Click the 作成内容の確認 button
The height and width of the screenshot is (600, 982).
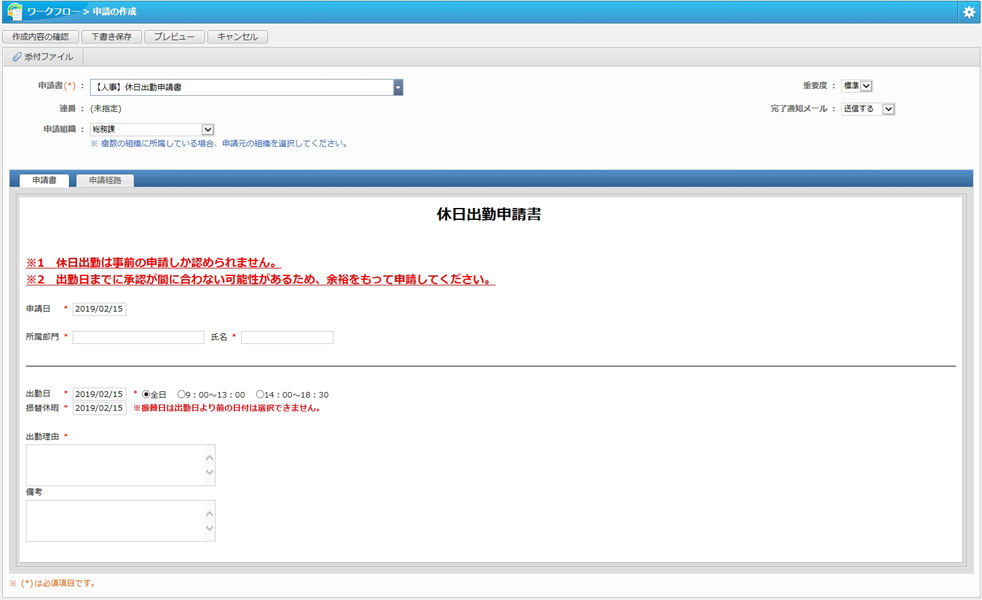click(x=40, y=37)
